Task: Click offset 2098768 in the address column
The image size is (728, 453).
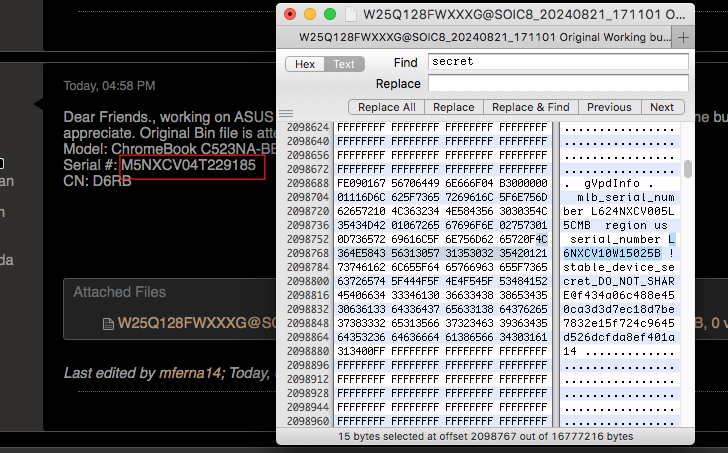Action: click(308, 253)
